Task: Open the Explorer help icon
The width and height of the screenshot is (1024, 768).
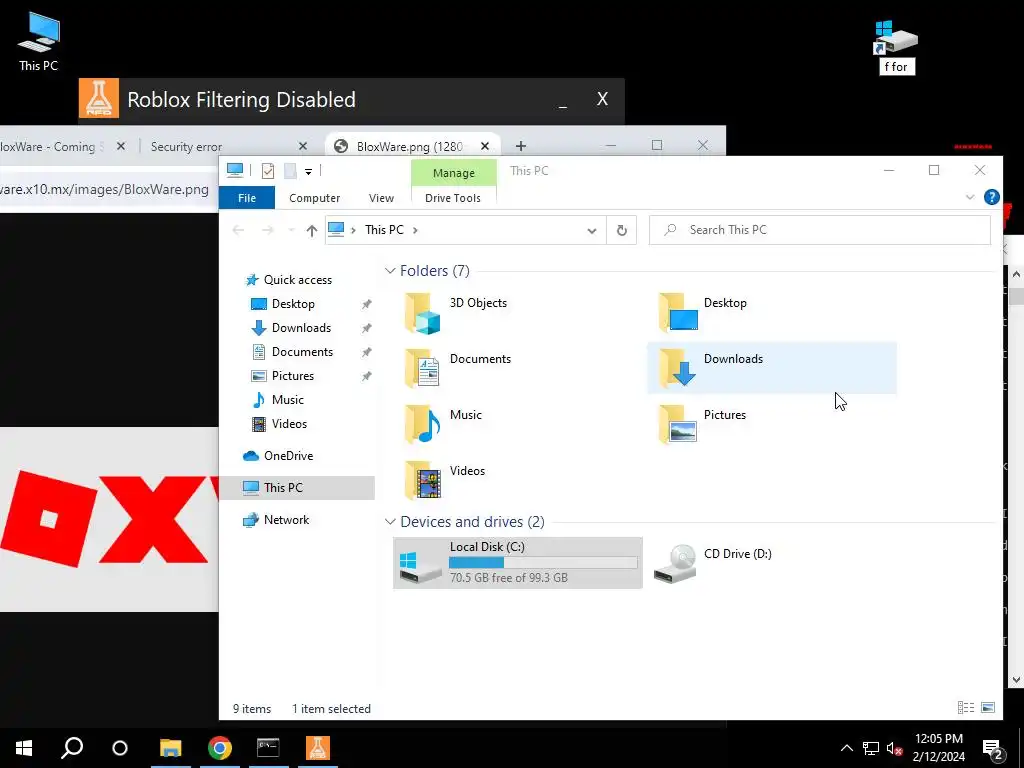Action: click(x=991, y=197)
